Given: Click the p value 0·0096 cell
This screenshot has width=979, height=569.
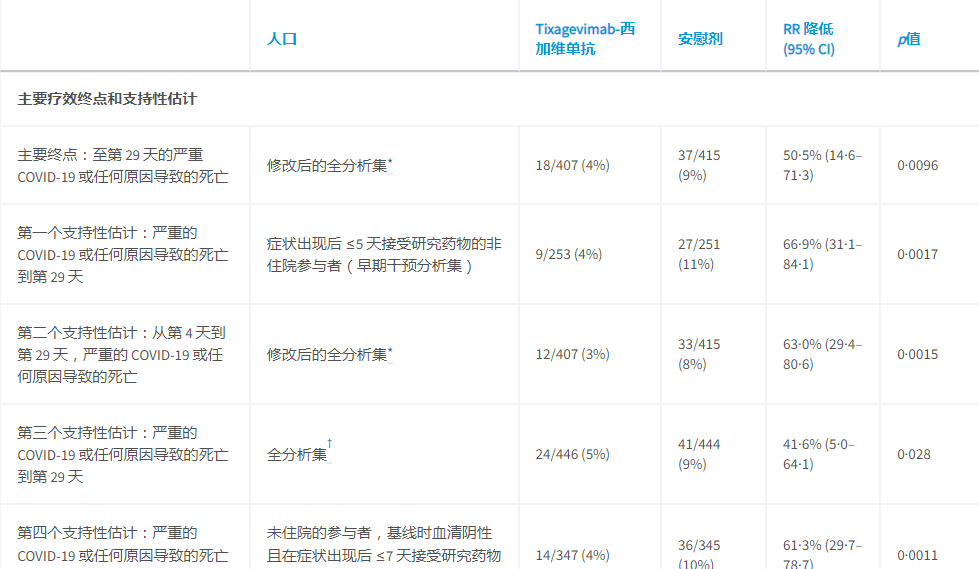Looking at the screenshot, I should [917, 165].
